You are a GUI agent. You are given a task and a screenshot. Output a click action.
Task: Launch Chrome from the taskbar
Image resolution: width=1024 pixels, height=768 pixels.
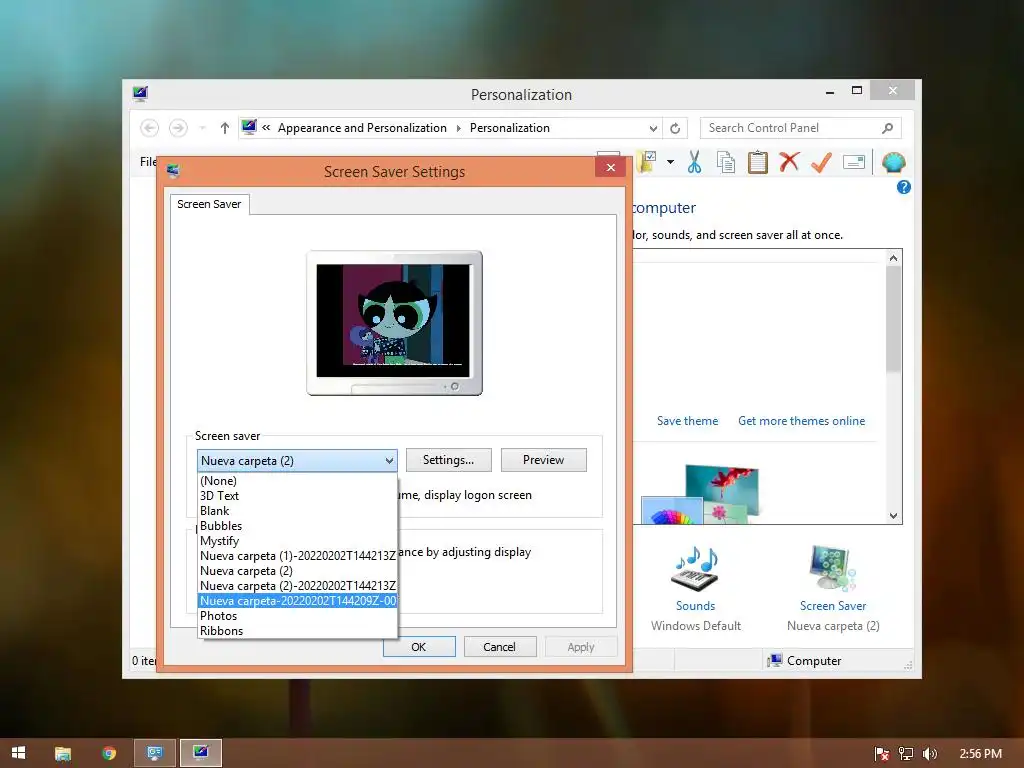click(109, 753)
